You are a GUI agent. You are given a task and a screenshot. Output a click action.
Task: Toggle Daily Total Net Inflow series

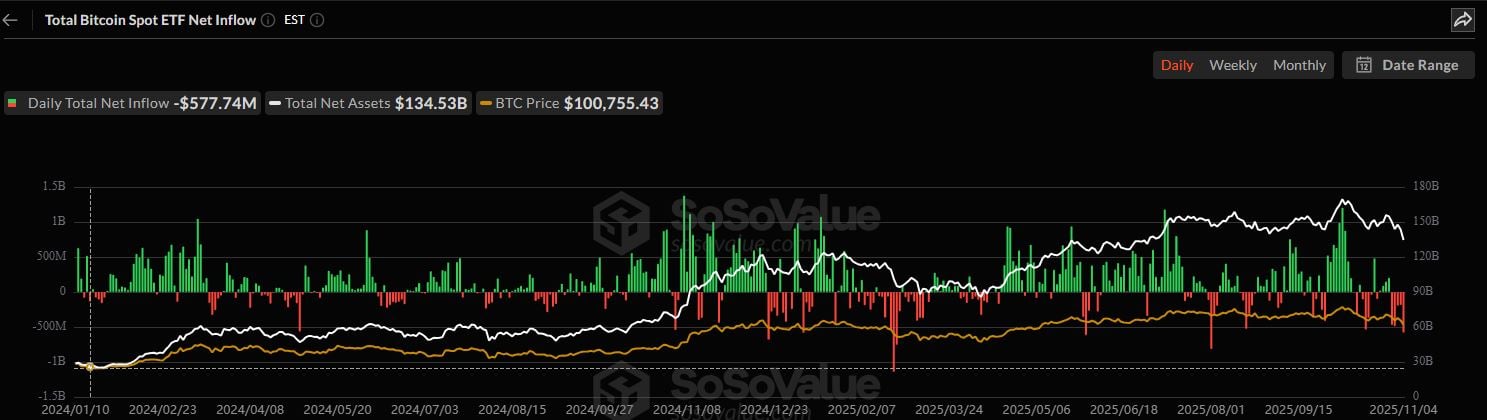point(131,103)
